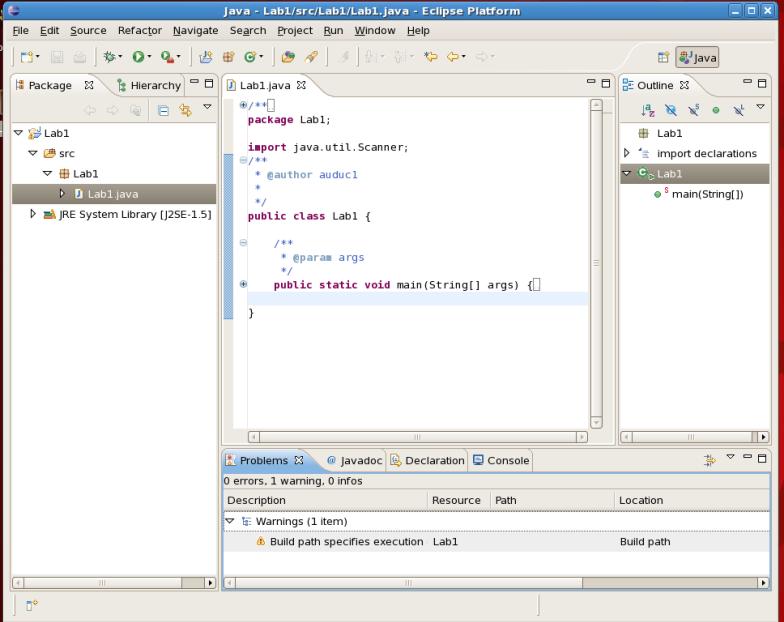Viewport: 784px width, 622px height.
Task: Toggle Hide Fields in the Outline view
Action: [x=671, y=108]
